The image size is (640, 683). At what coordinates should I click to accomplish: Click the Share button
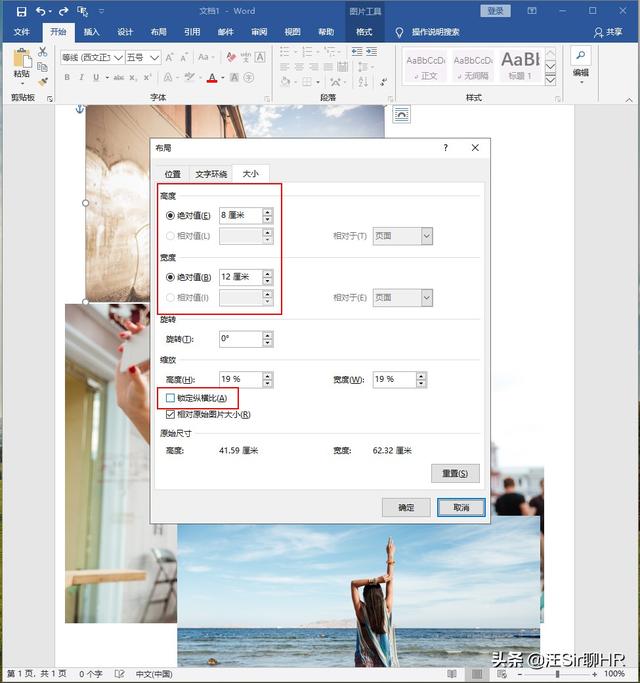(x=609, y=32)
